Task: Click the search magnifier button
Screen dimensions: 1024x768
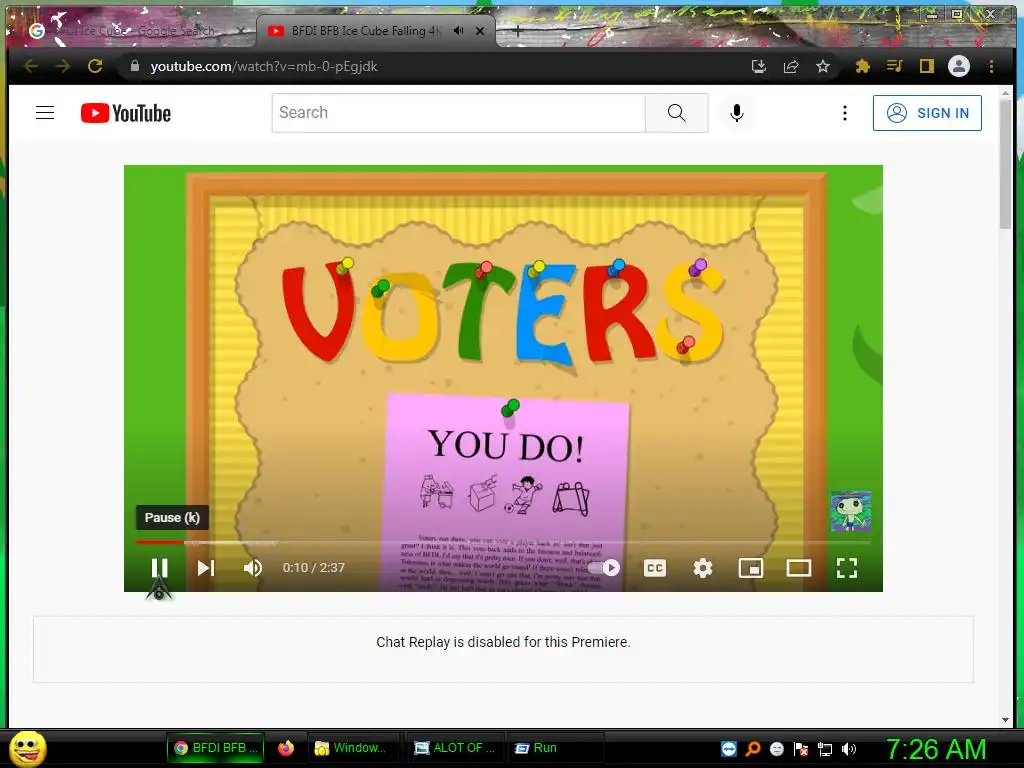Action: click(x=677, y=112)
